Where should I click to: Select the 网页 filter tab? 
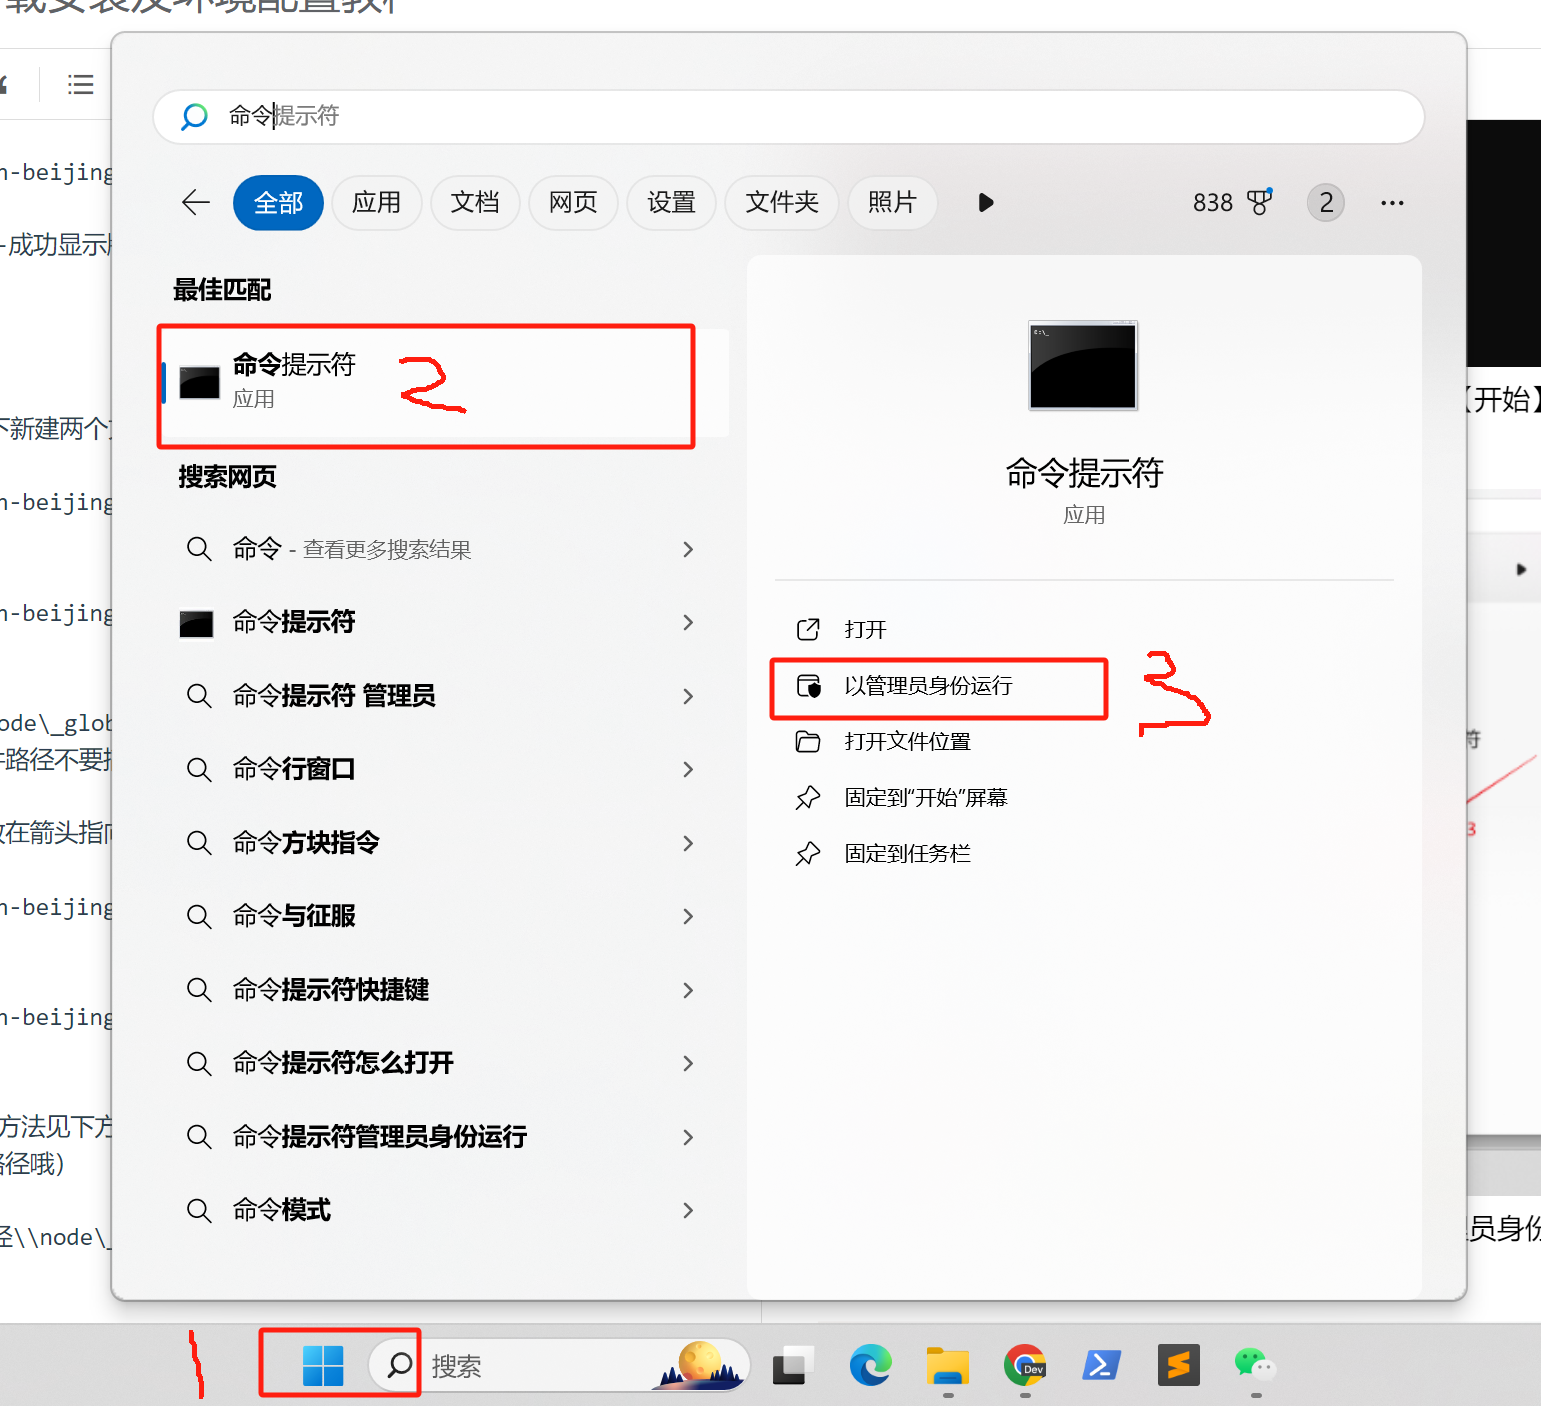pyautogui.click(x=573, y=203)
